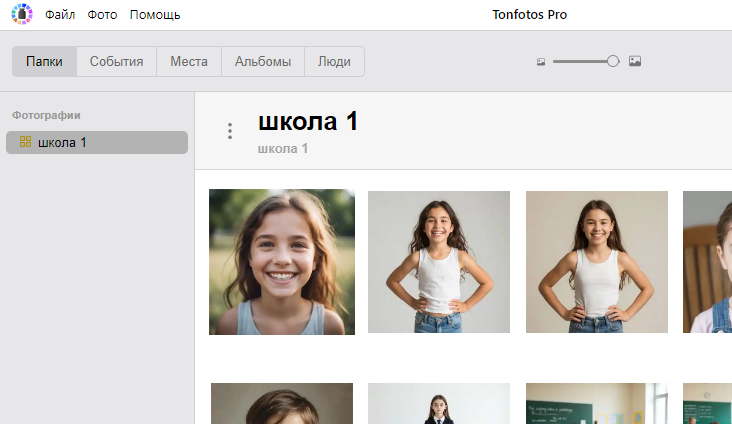
Task: Click the Tonfotos app logo icon
Action: click(21, 15)
